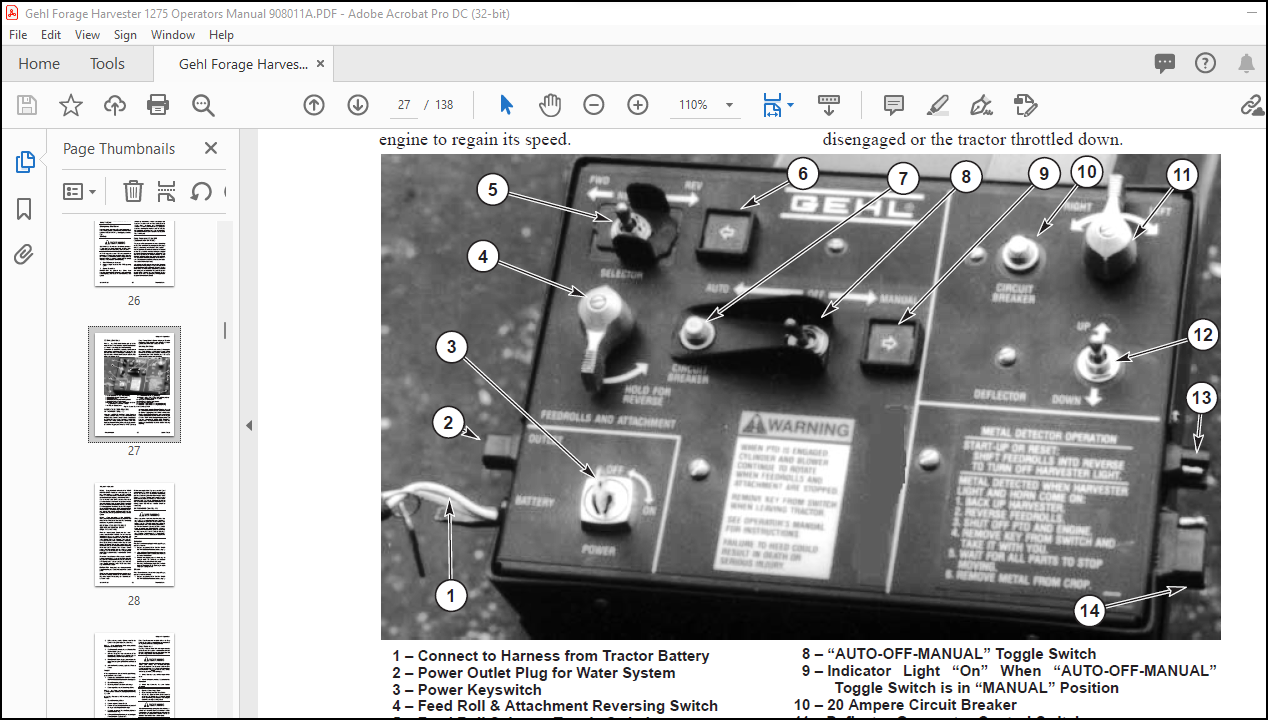Screen dimensions: 1268x720
Task: Add the document to starred favorites
Action: tap(71, 105)
